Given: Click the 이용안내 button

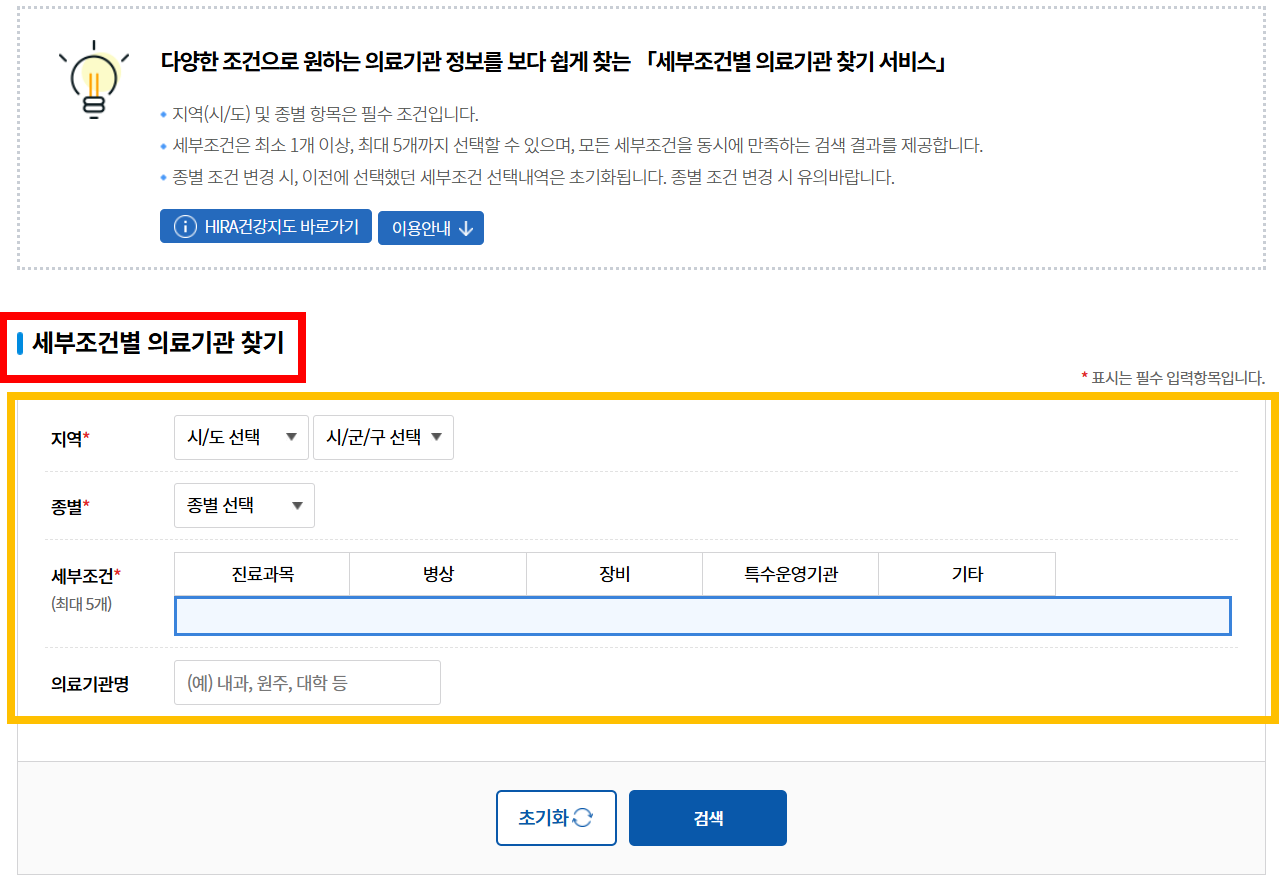Looking at the screenshot, I should point(430,227).
